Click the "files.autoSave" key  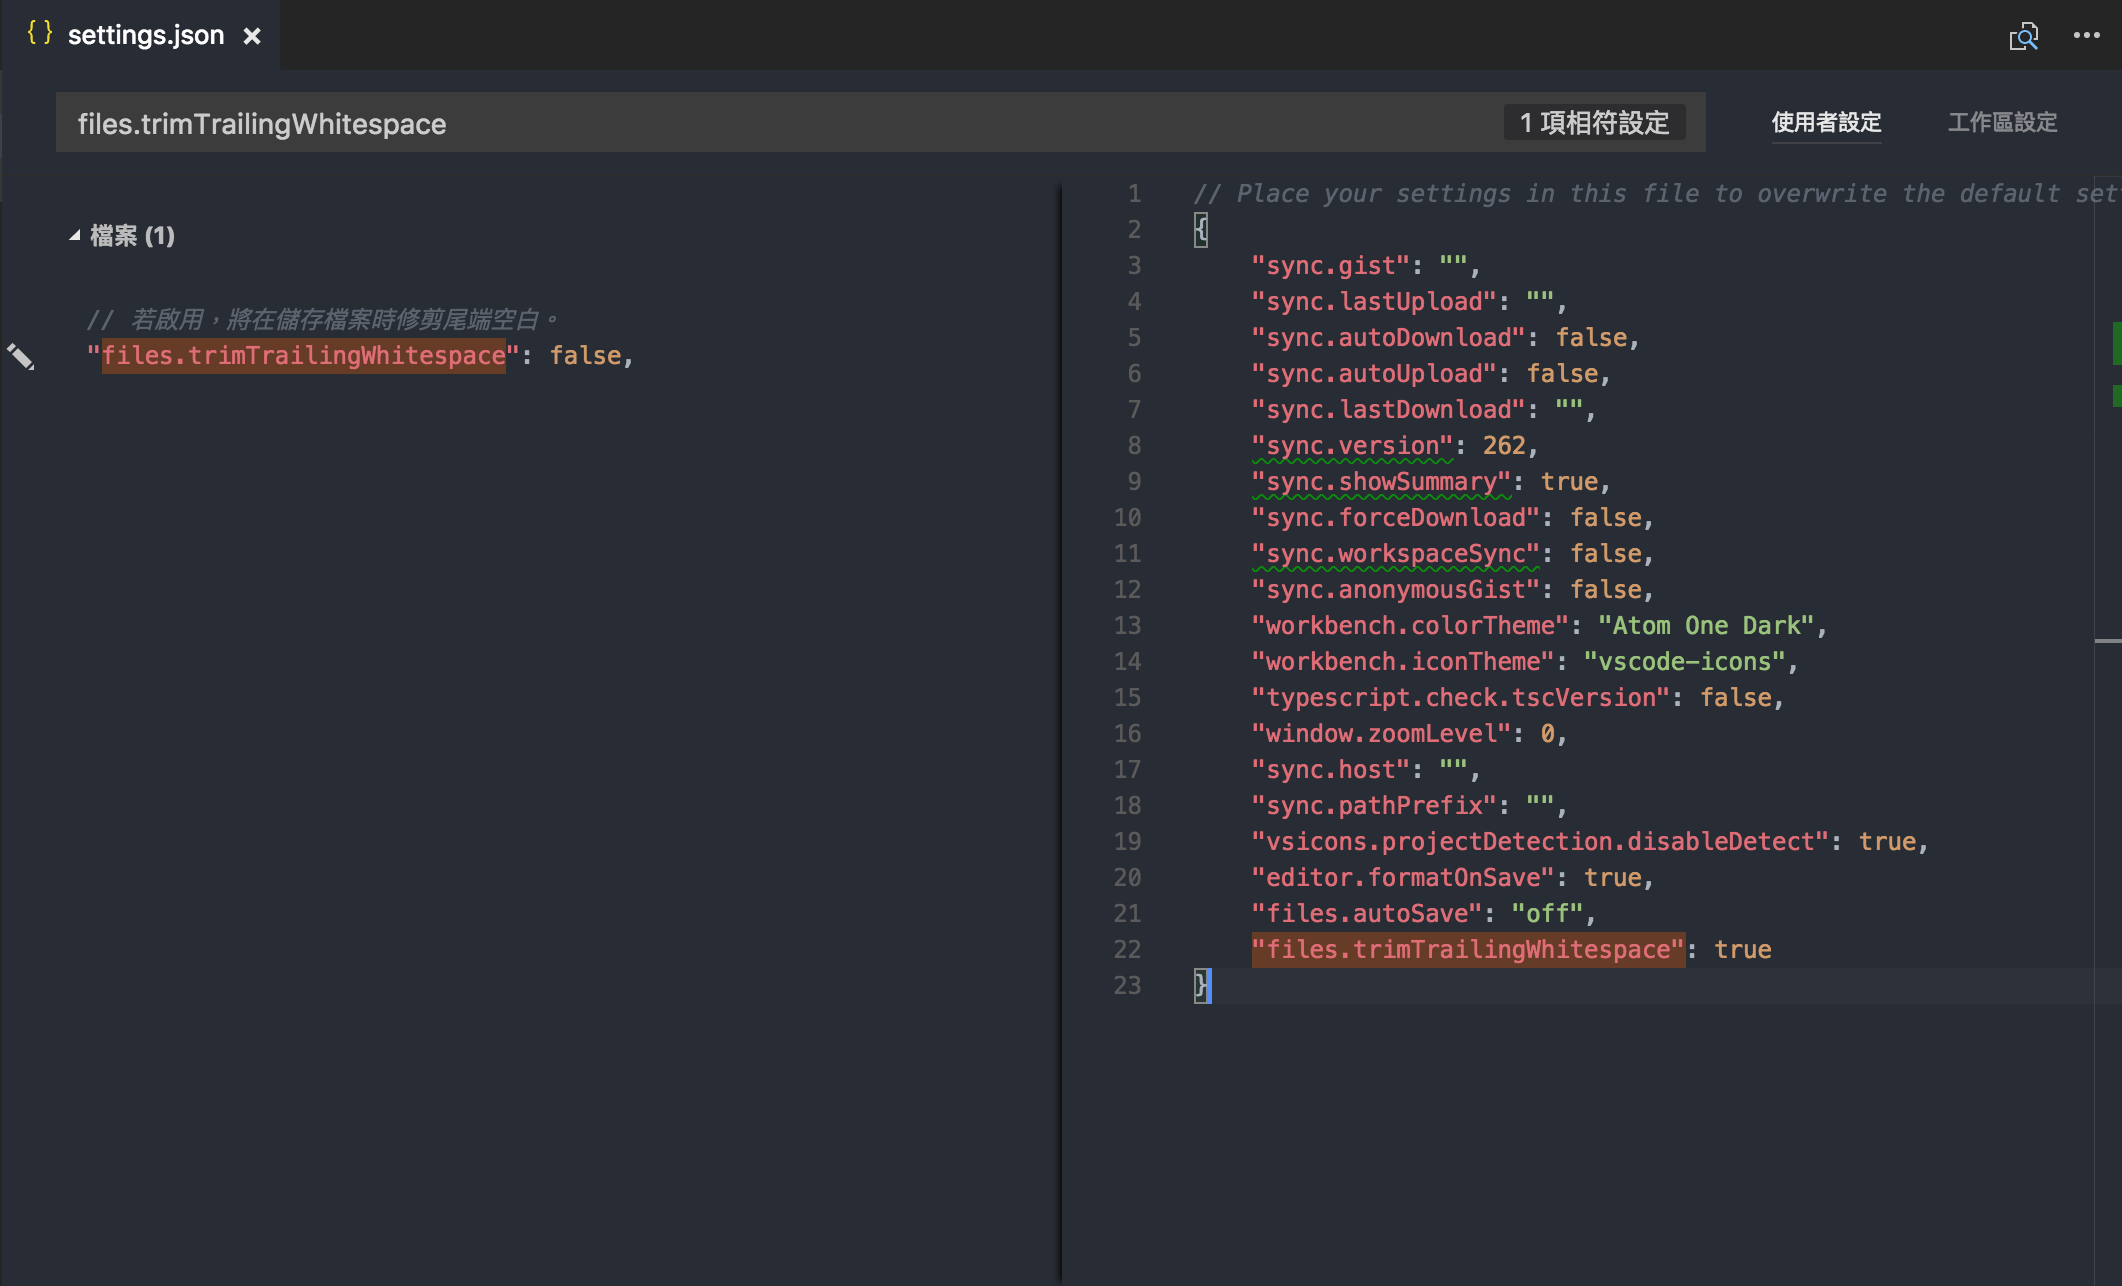point(1366,913)
